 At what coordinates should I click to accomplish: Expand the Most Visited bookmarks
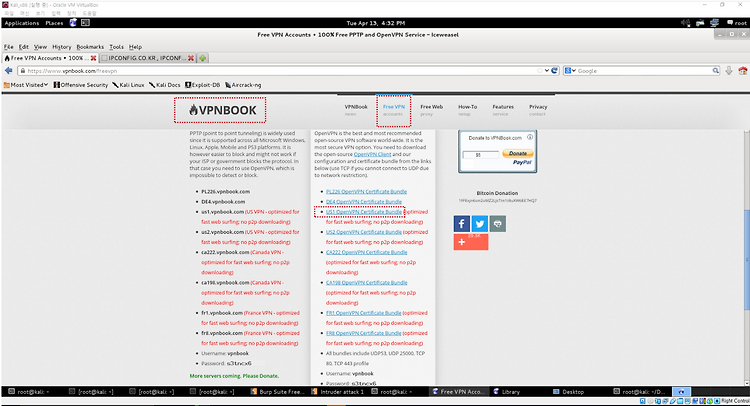coord(26,85)
